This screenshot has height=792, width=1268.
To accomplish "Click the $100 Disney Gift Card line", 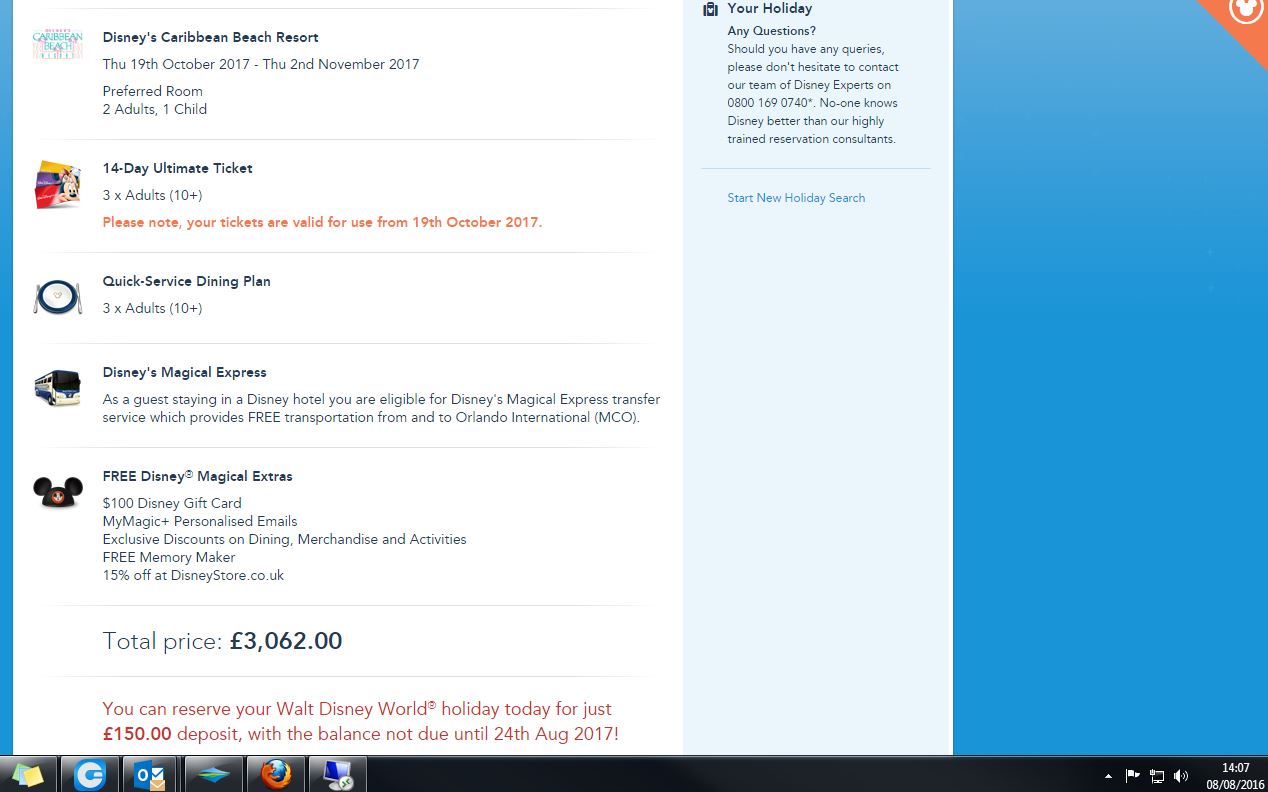I will (172, 503).
